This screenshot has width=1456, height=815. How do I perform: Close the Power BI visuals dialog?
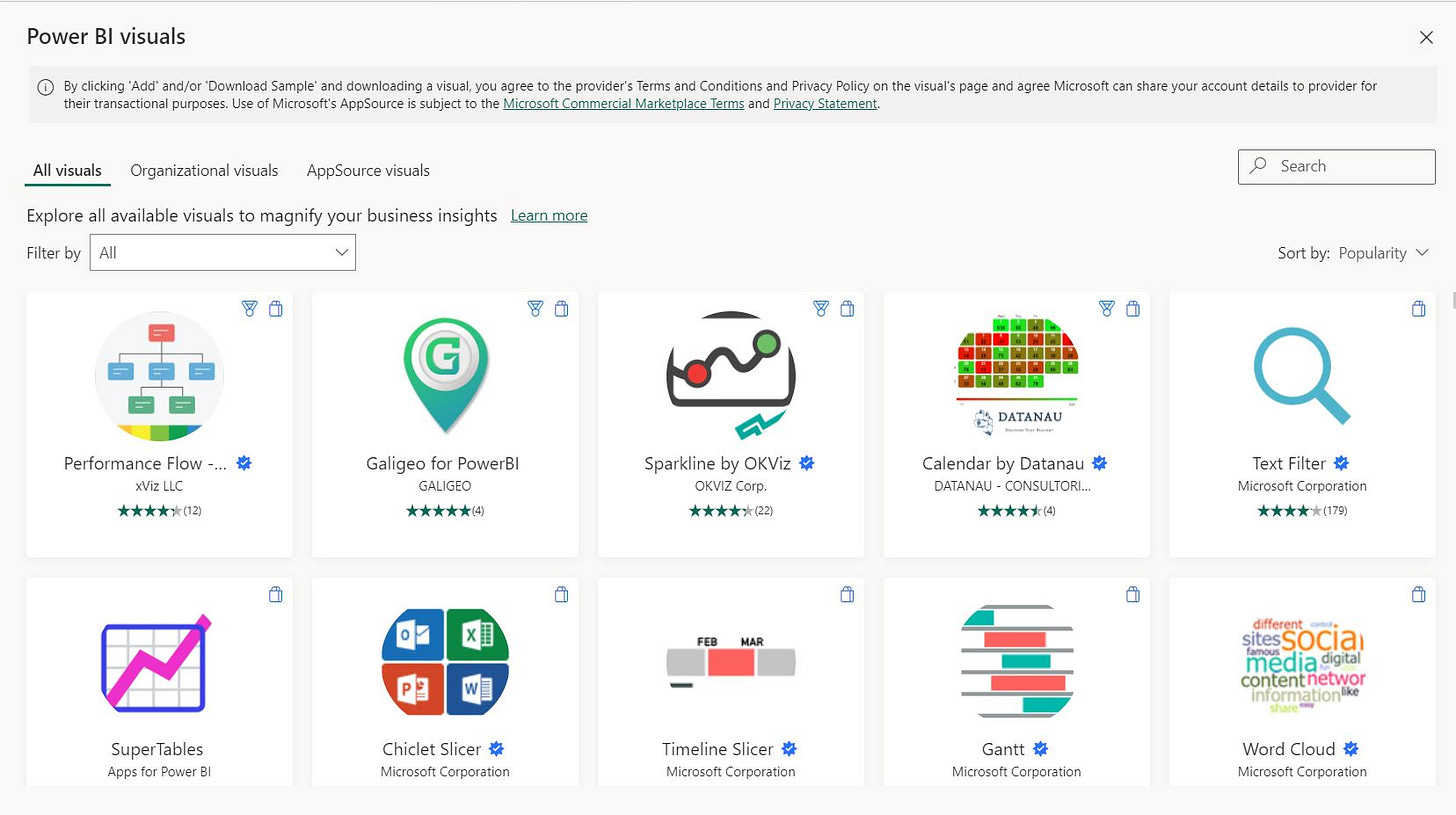click(x=1427, y=37)
